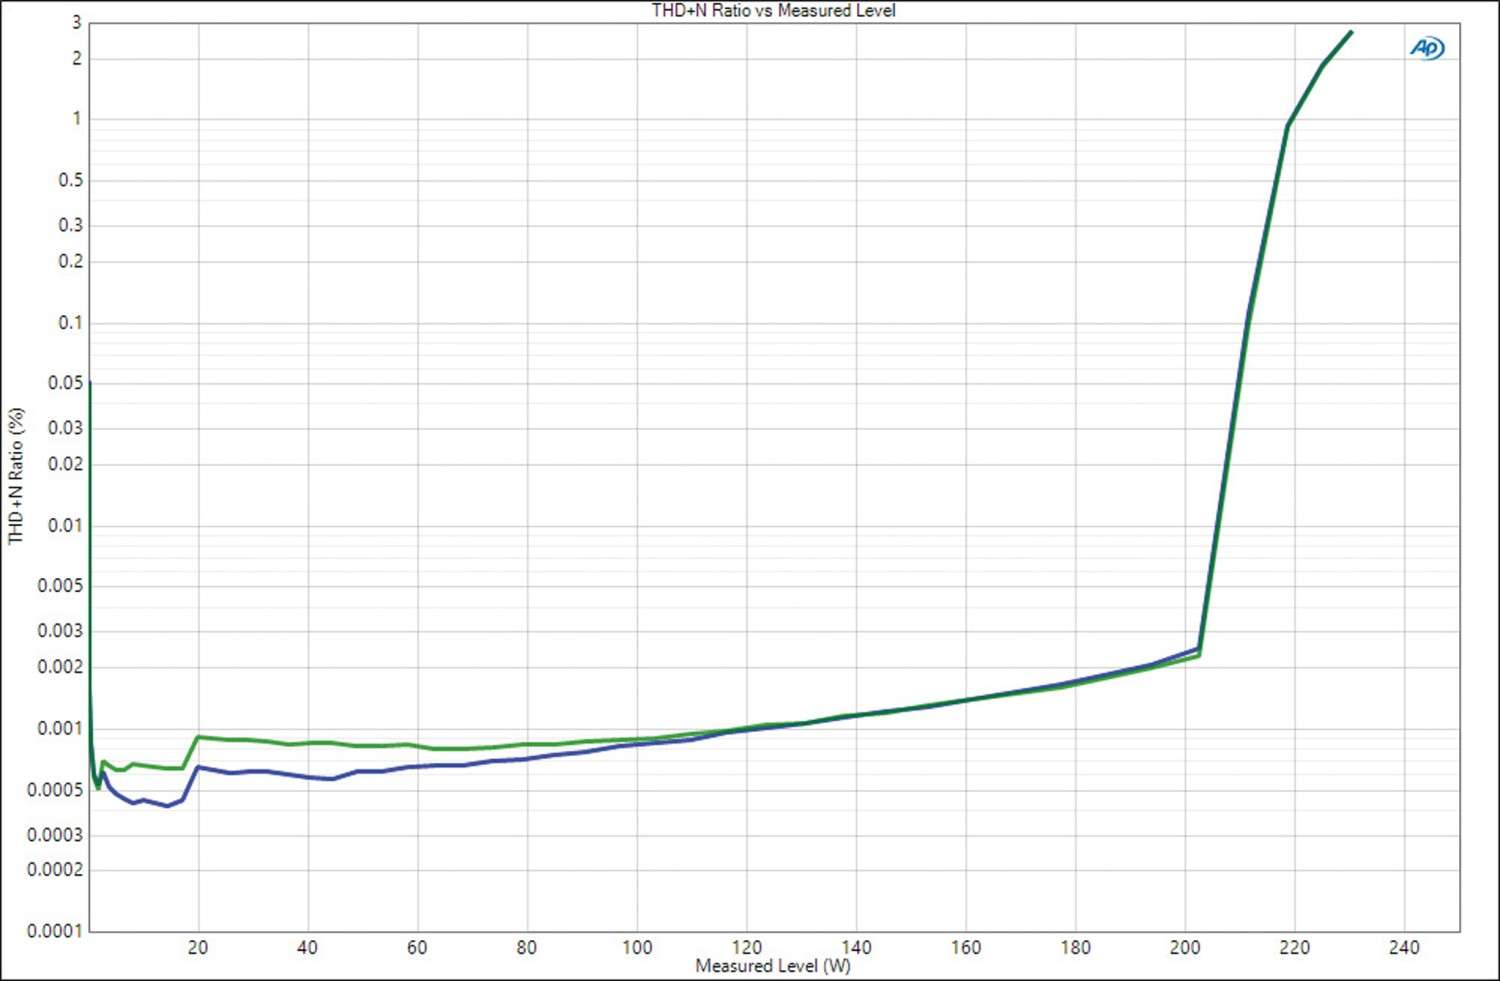Click the x-axis tick label 200

[1185, 947]
